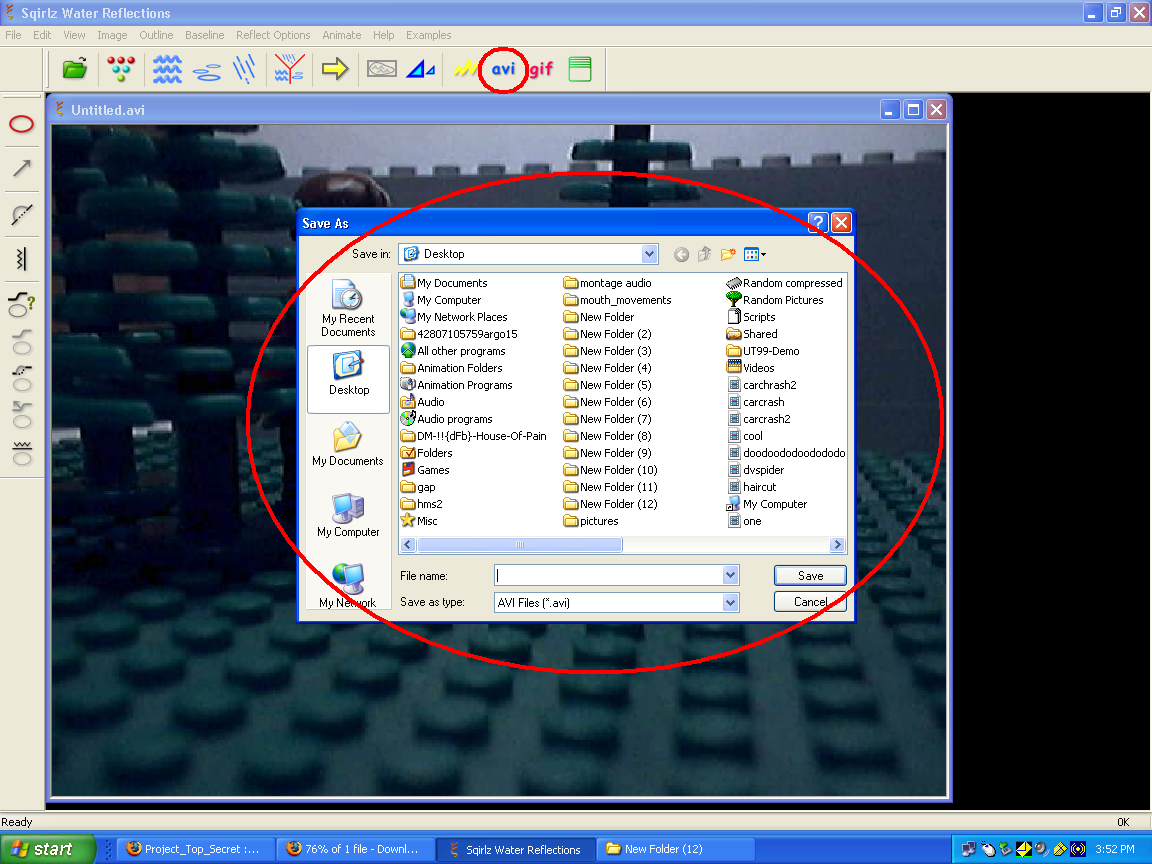This screenshot has height=864, width=1152.
Task: Expand the File name dropdown arrow
Action: 730,575
